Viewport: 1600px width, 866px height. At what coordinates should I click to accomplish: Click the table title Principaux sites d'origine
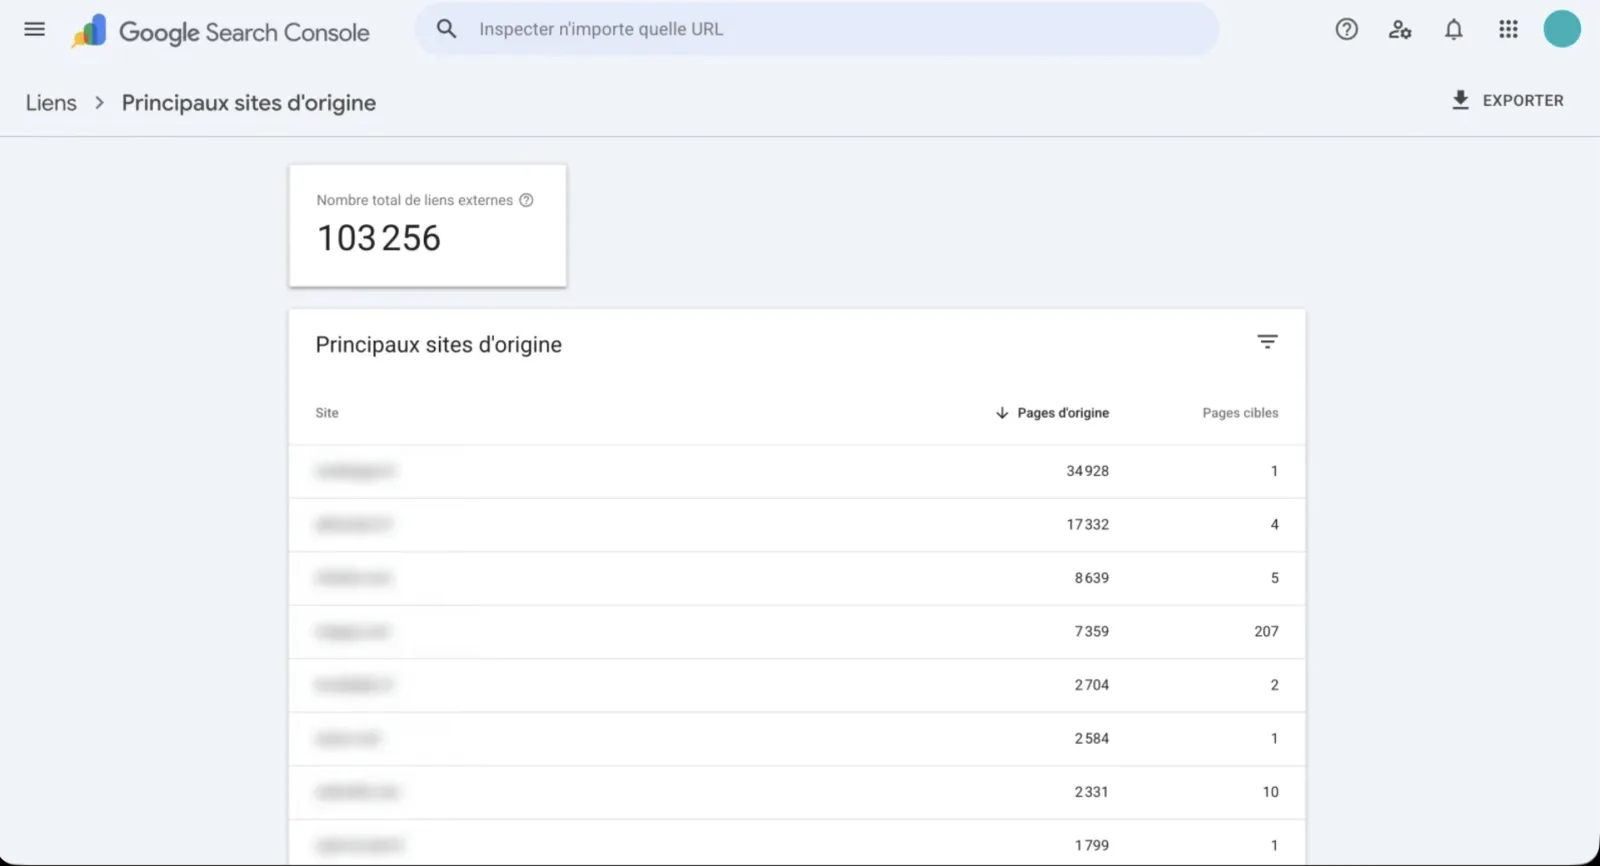[438, 345]
